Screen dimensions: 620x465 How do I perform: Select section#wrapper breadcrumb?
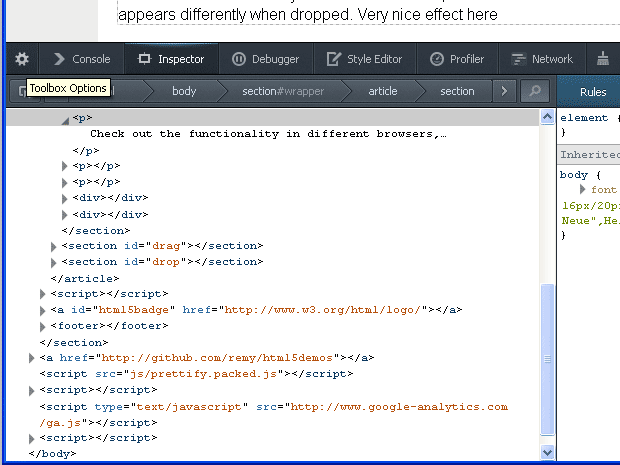click(283, 91)
